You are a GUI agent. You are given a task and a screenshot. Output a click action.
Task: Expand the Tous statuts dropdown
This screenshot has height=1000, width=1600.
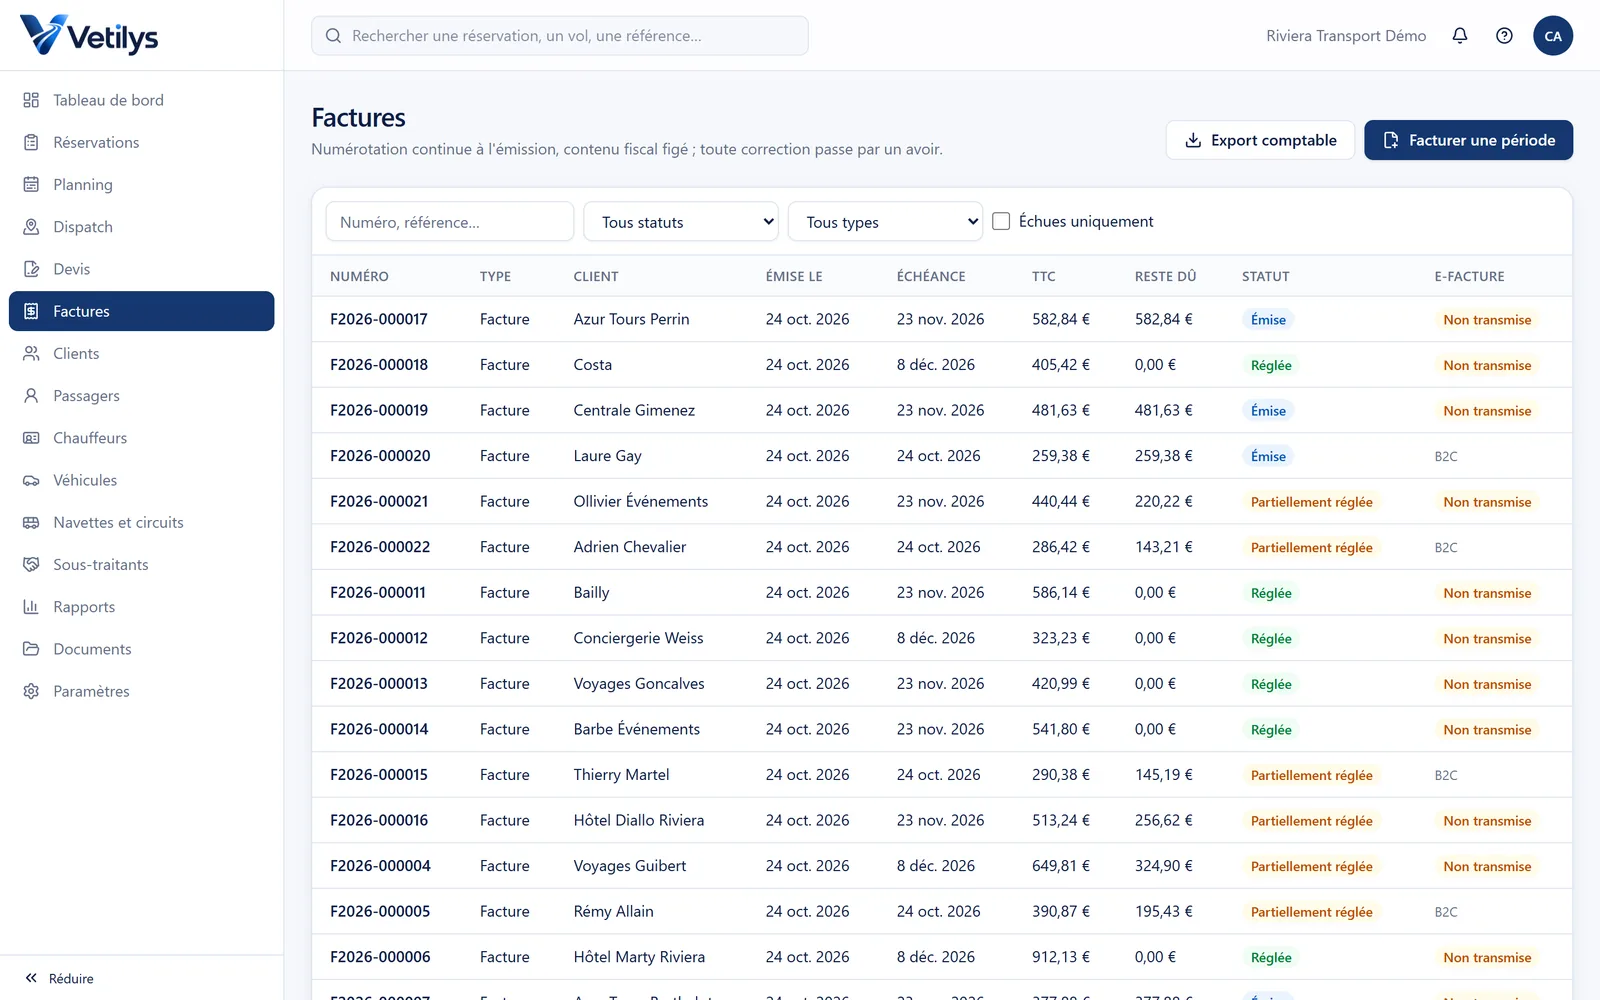pyautogui.click(x=681, y=222)
